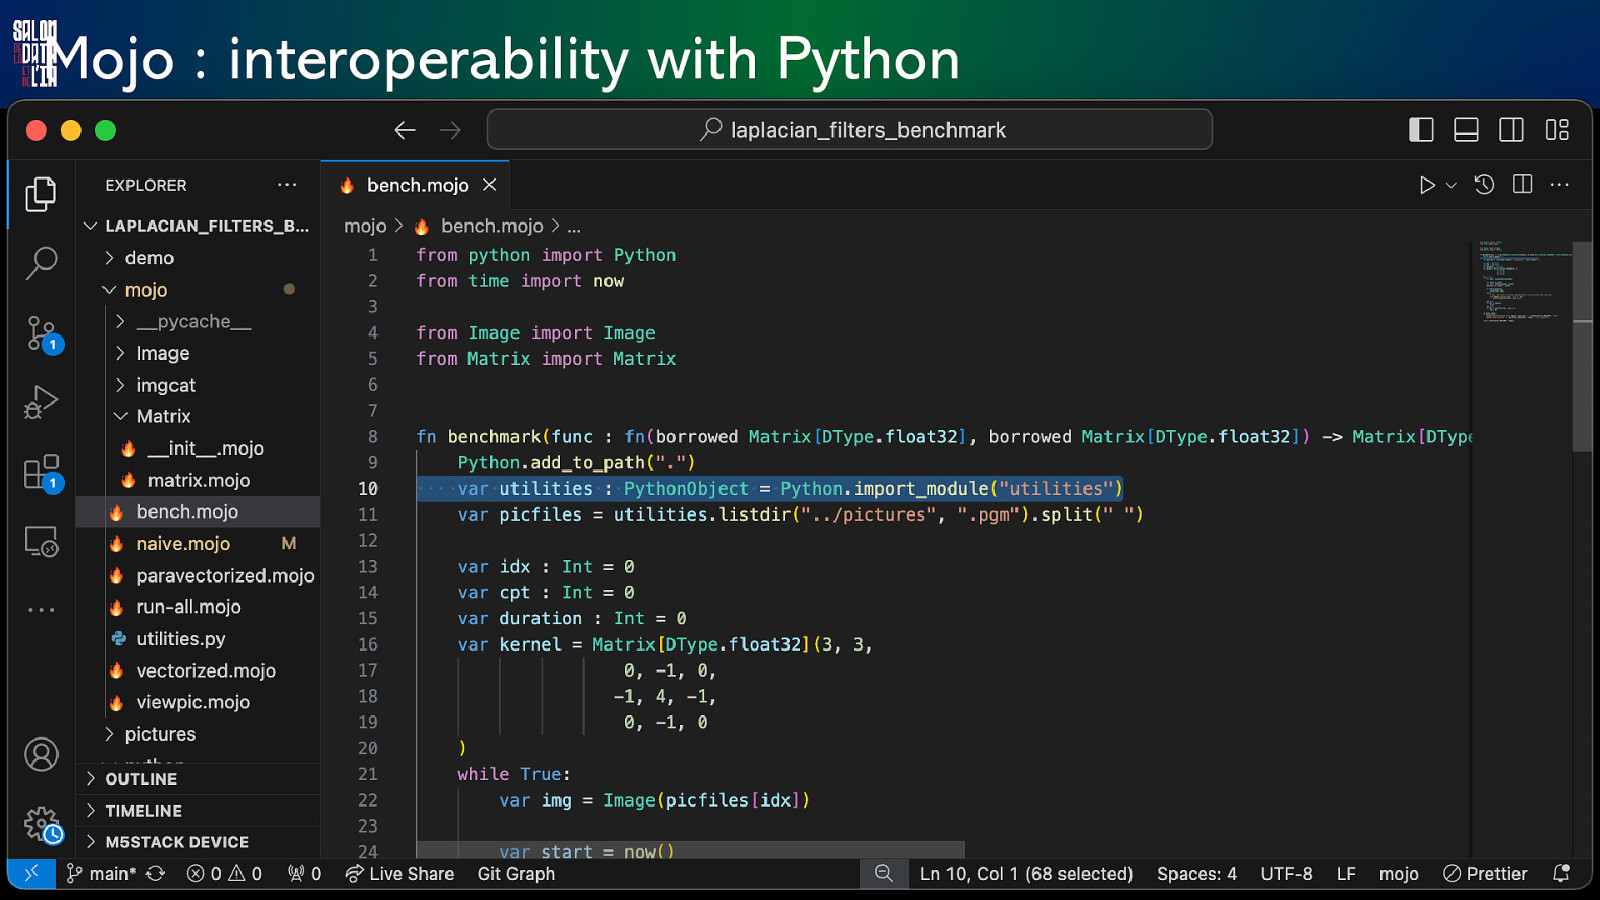Open viewpic.mojo file

pos(198,702)
